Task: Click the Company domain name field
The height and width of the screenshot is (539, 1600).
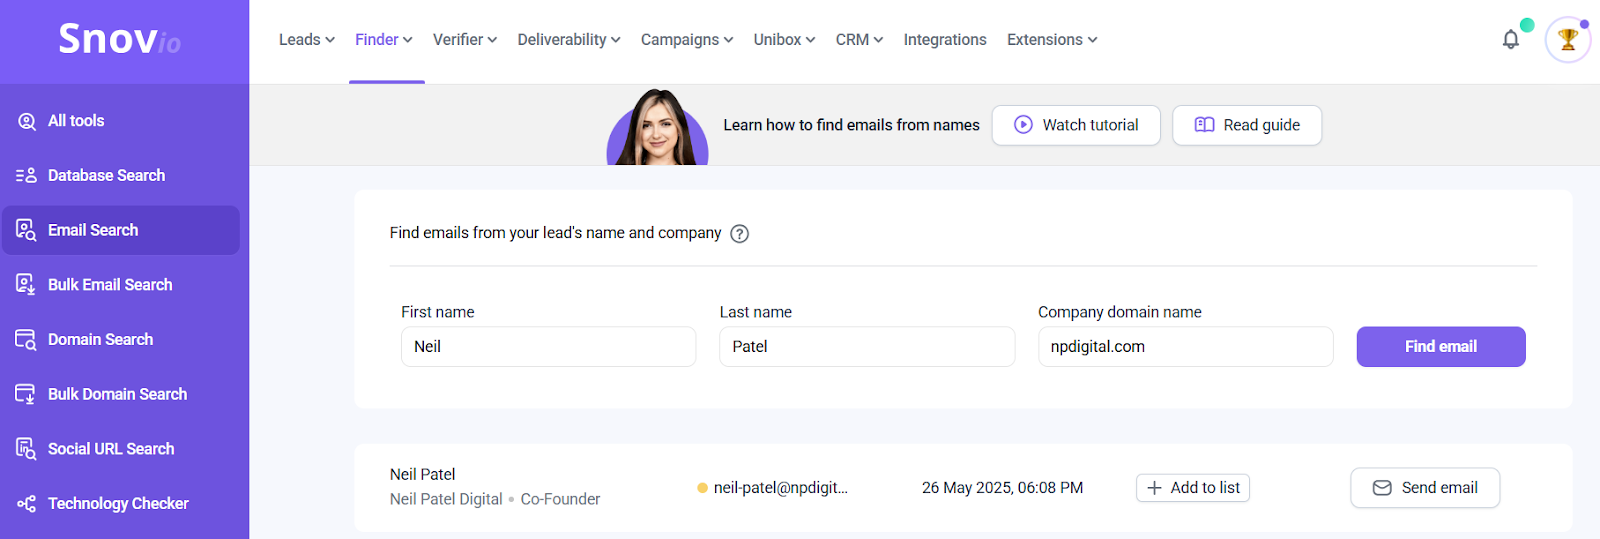Action: point(1186,347)
